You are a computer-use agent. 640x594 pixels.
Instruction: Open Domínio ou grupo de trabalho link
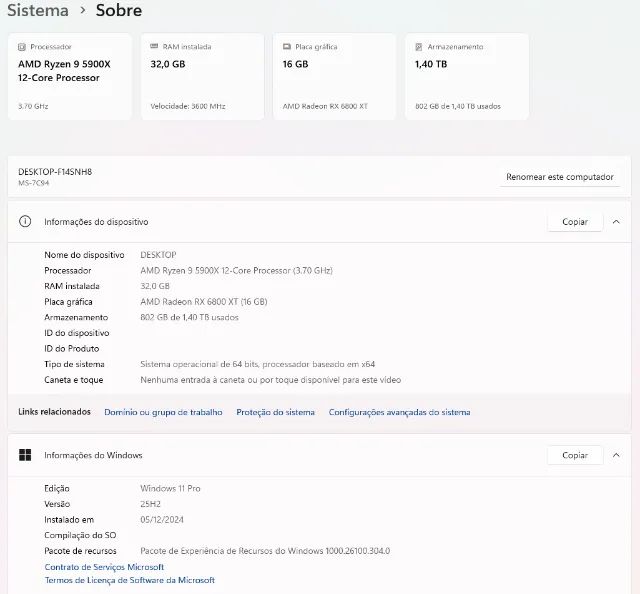point(163,412)
